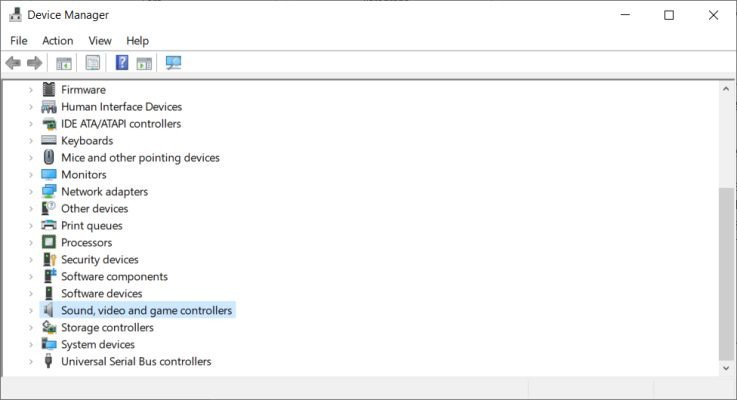
Task: Click the blue Help question-mark icon
Action: click(x=122, y=63)
